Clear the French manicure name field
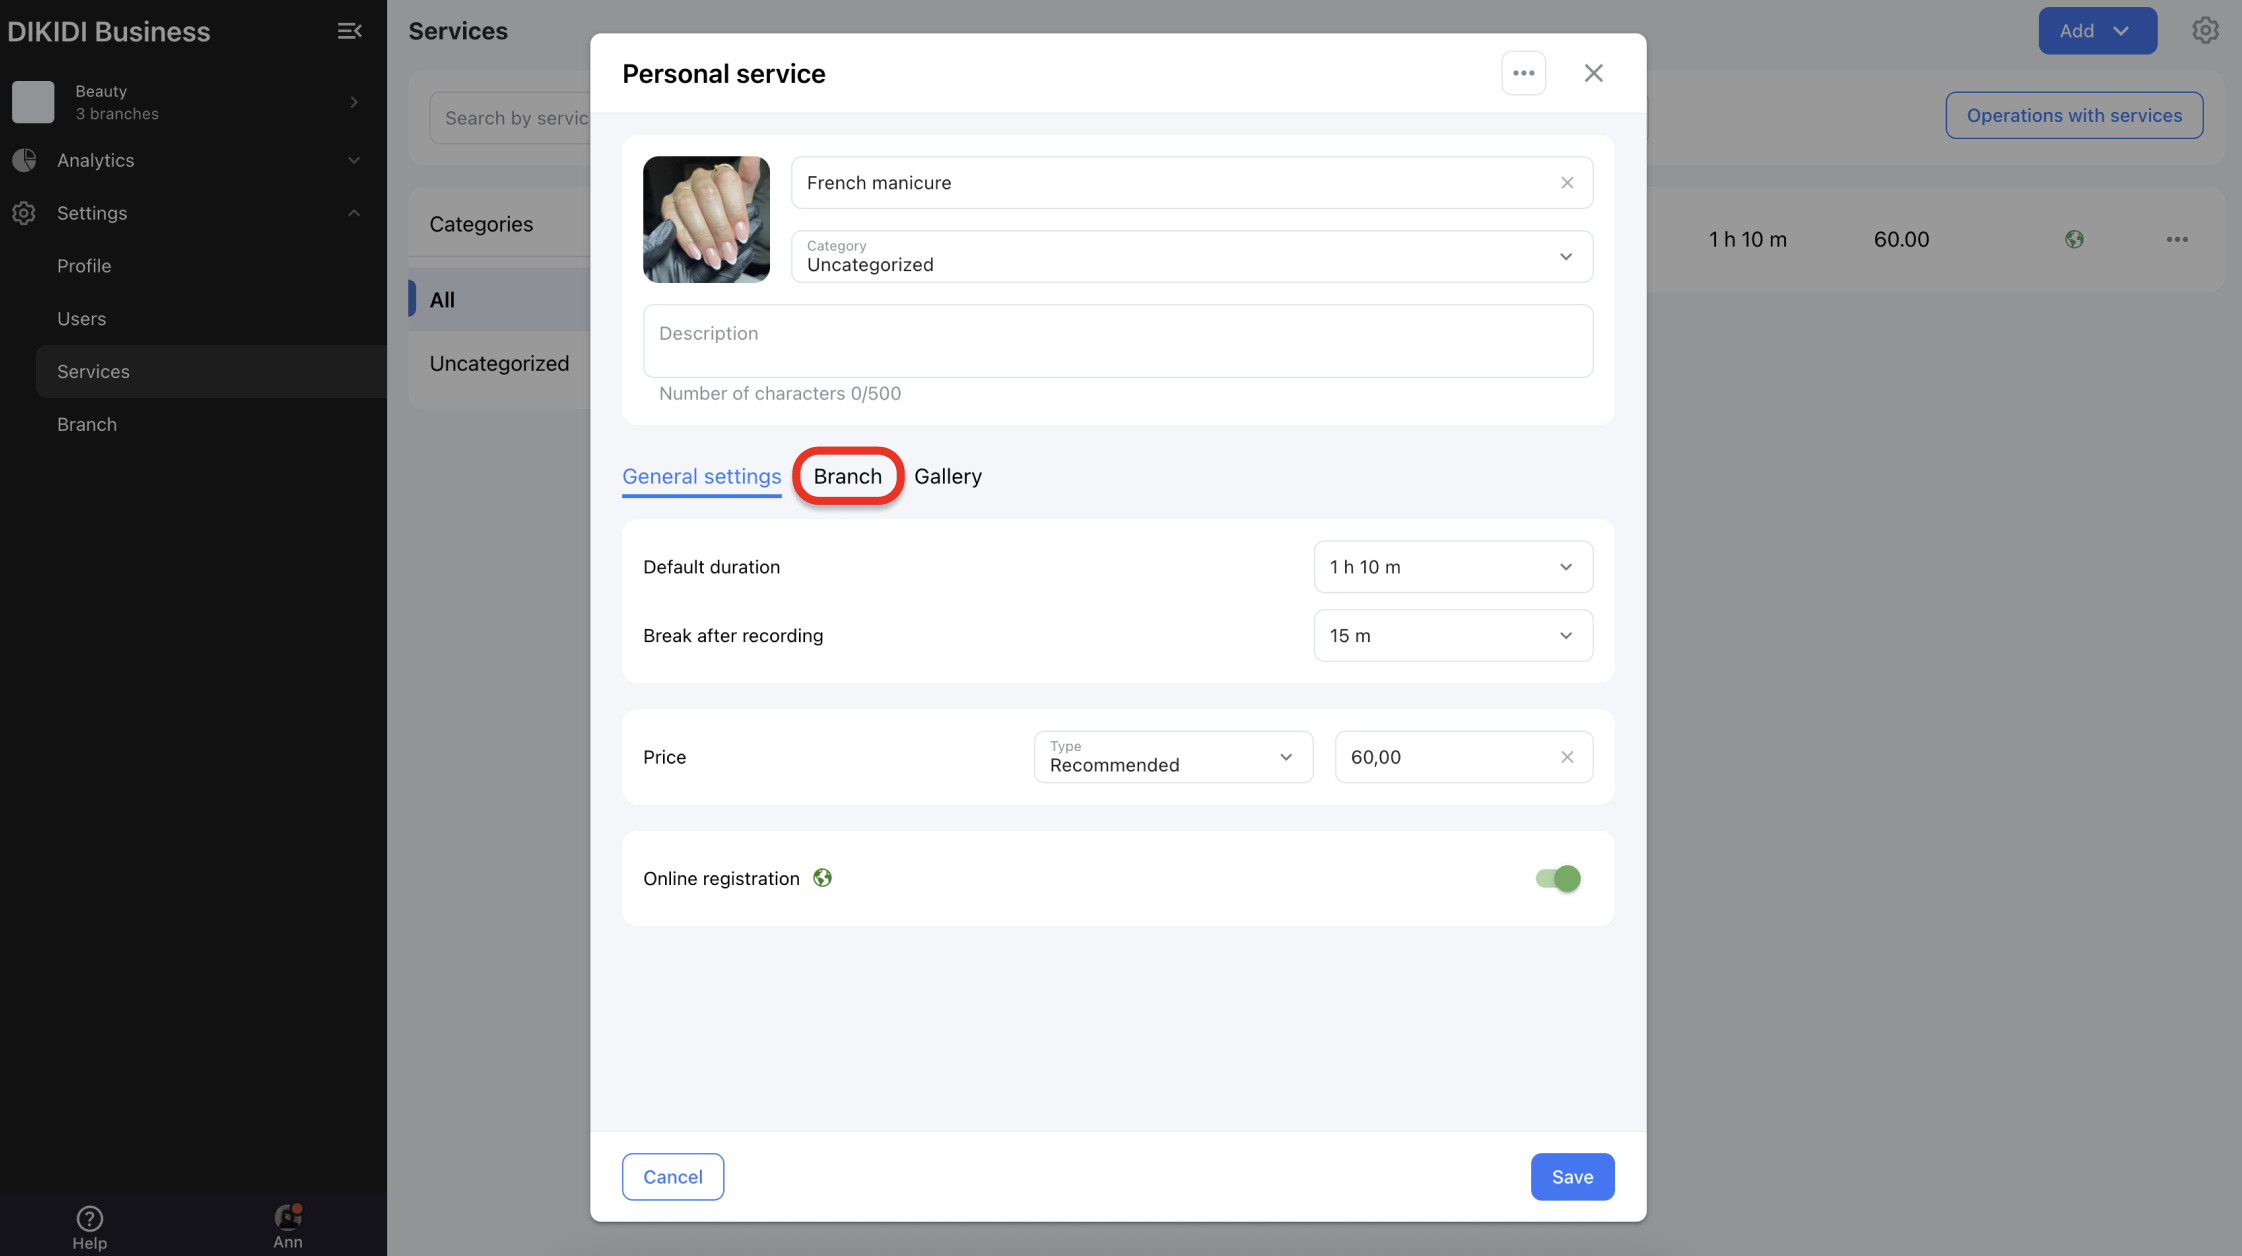The height and width of the screenshot is (1256, 2242). (1567, 183)
